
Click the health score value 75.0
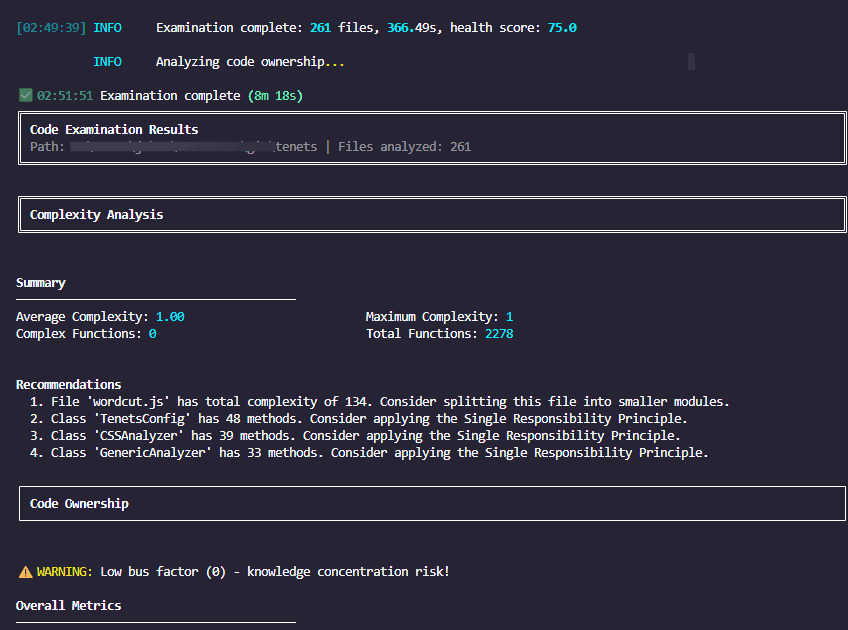558,27
